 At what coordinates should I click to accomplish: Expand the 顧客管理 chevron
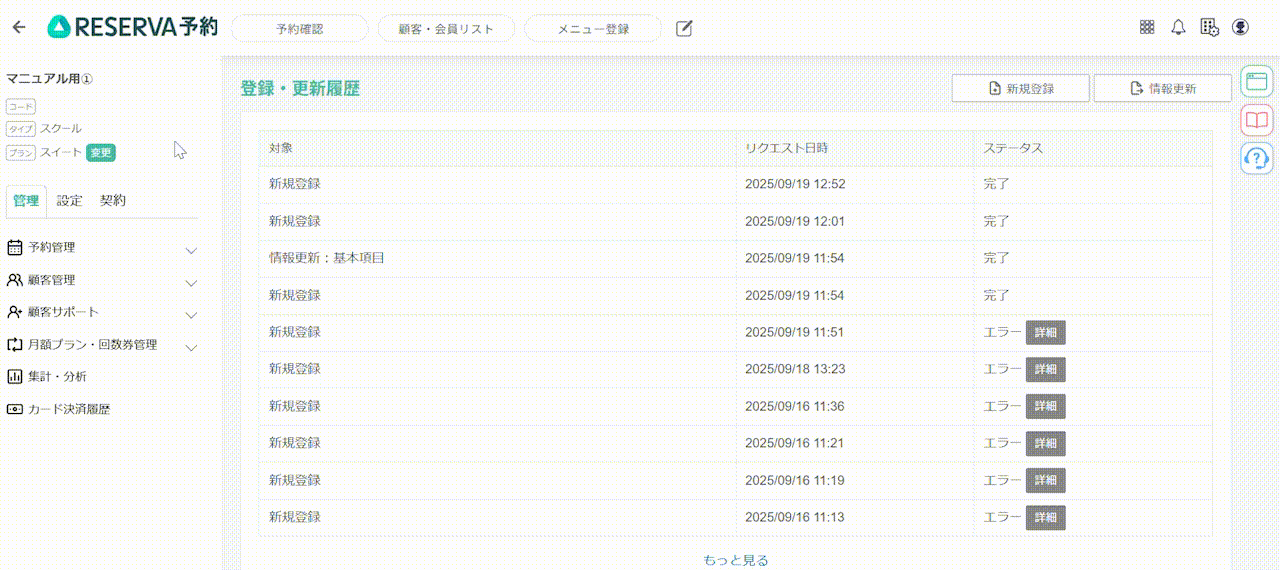191,283
